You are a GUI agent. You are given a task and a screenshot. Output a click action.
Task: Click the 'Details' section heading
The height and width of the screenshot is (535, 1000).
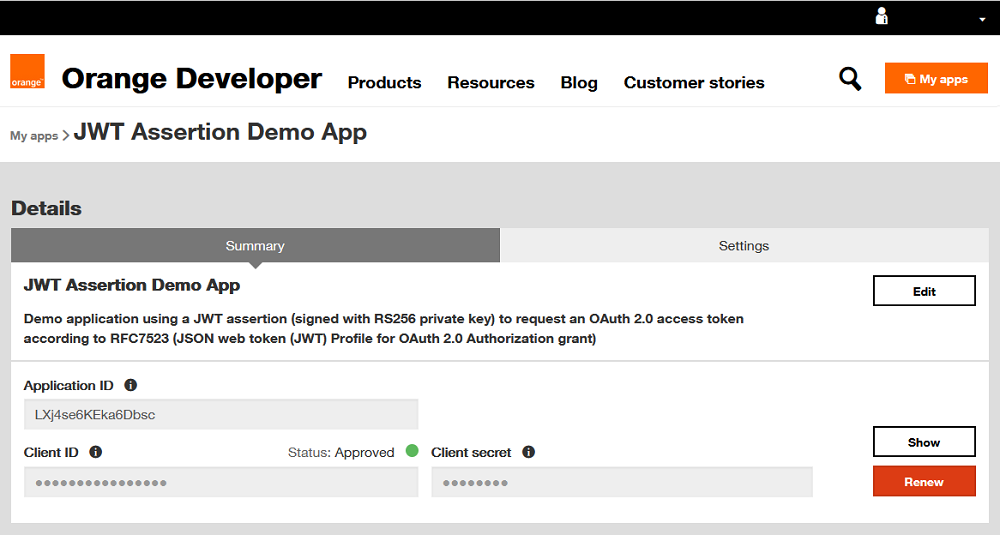(47, 209)
